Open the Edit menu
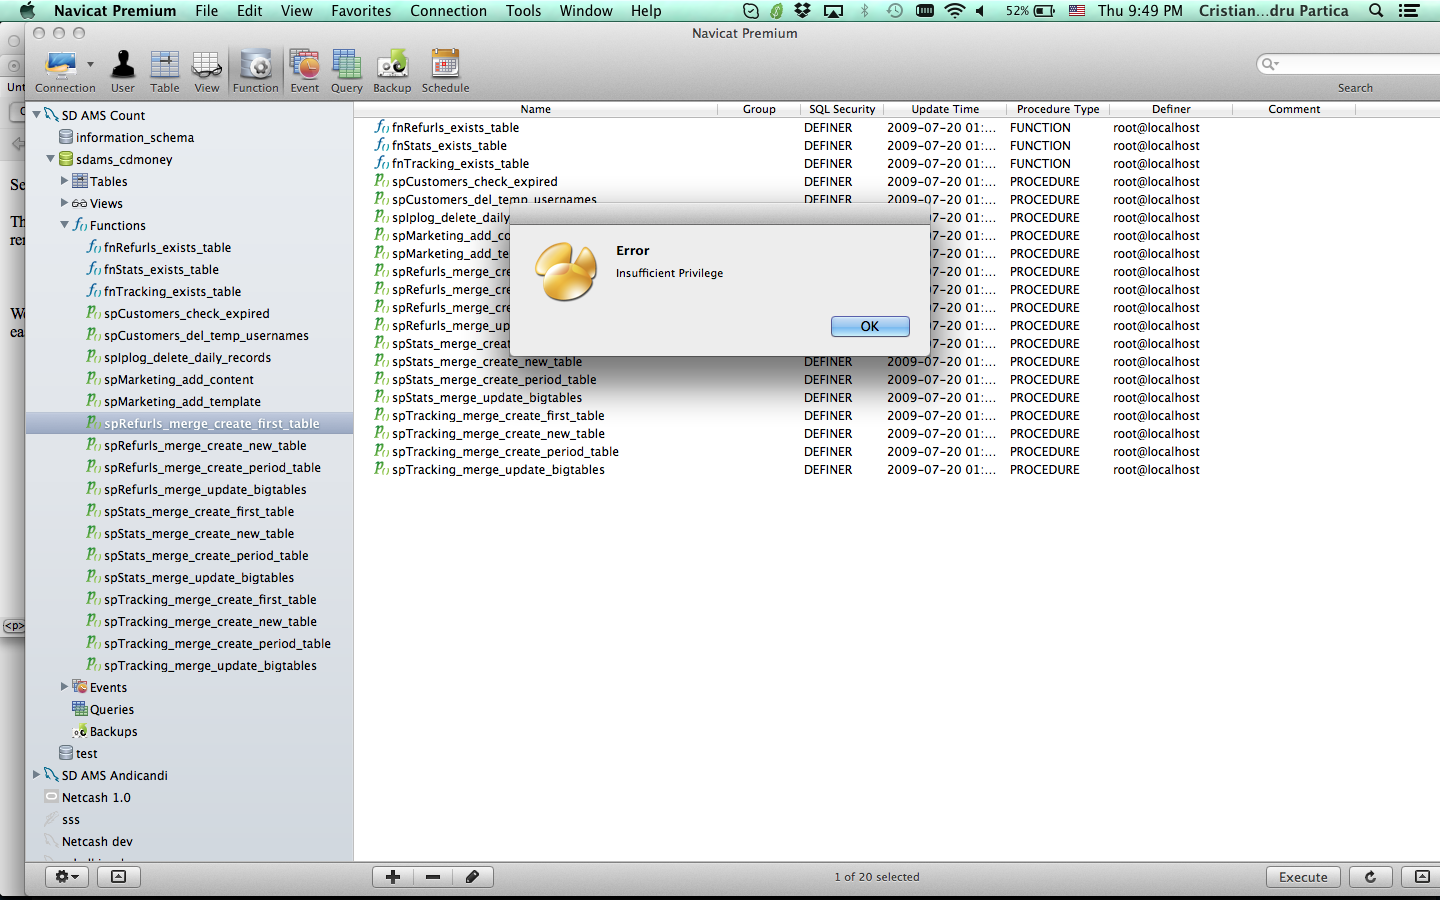This screenshot has height=900, width=1440. [250, 11]
